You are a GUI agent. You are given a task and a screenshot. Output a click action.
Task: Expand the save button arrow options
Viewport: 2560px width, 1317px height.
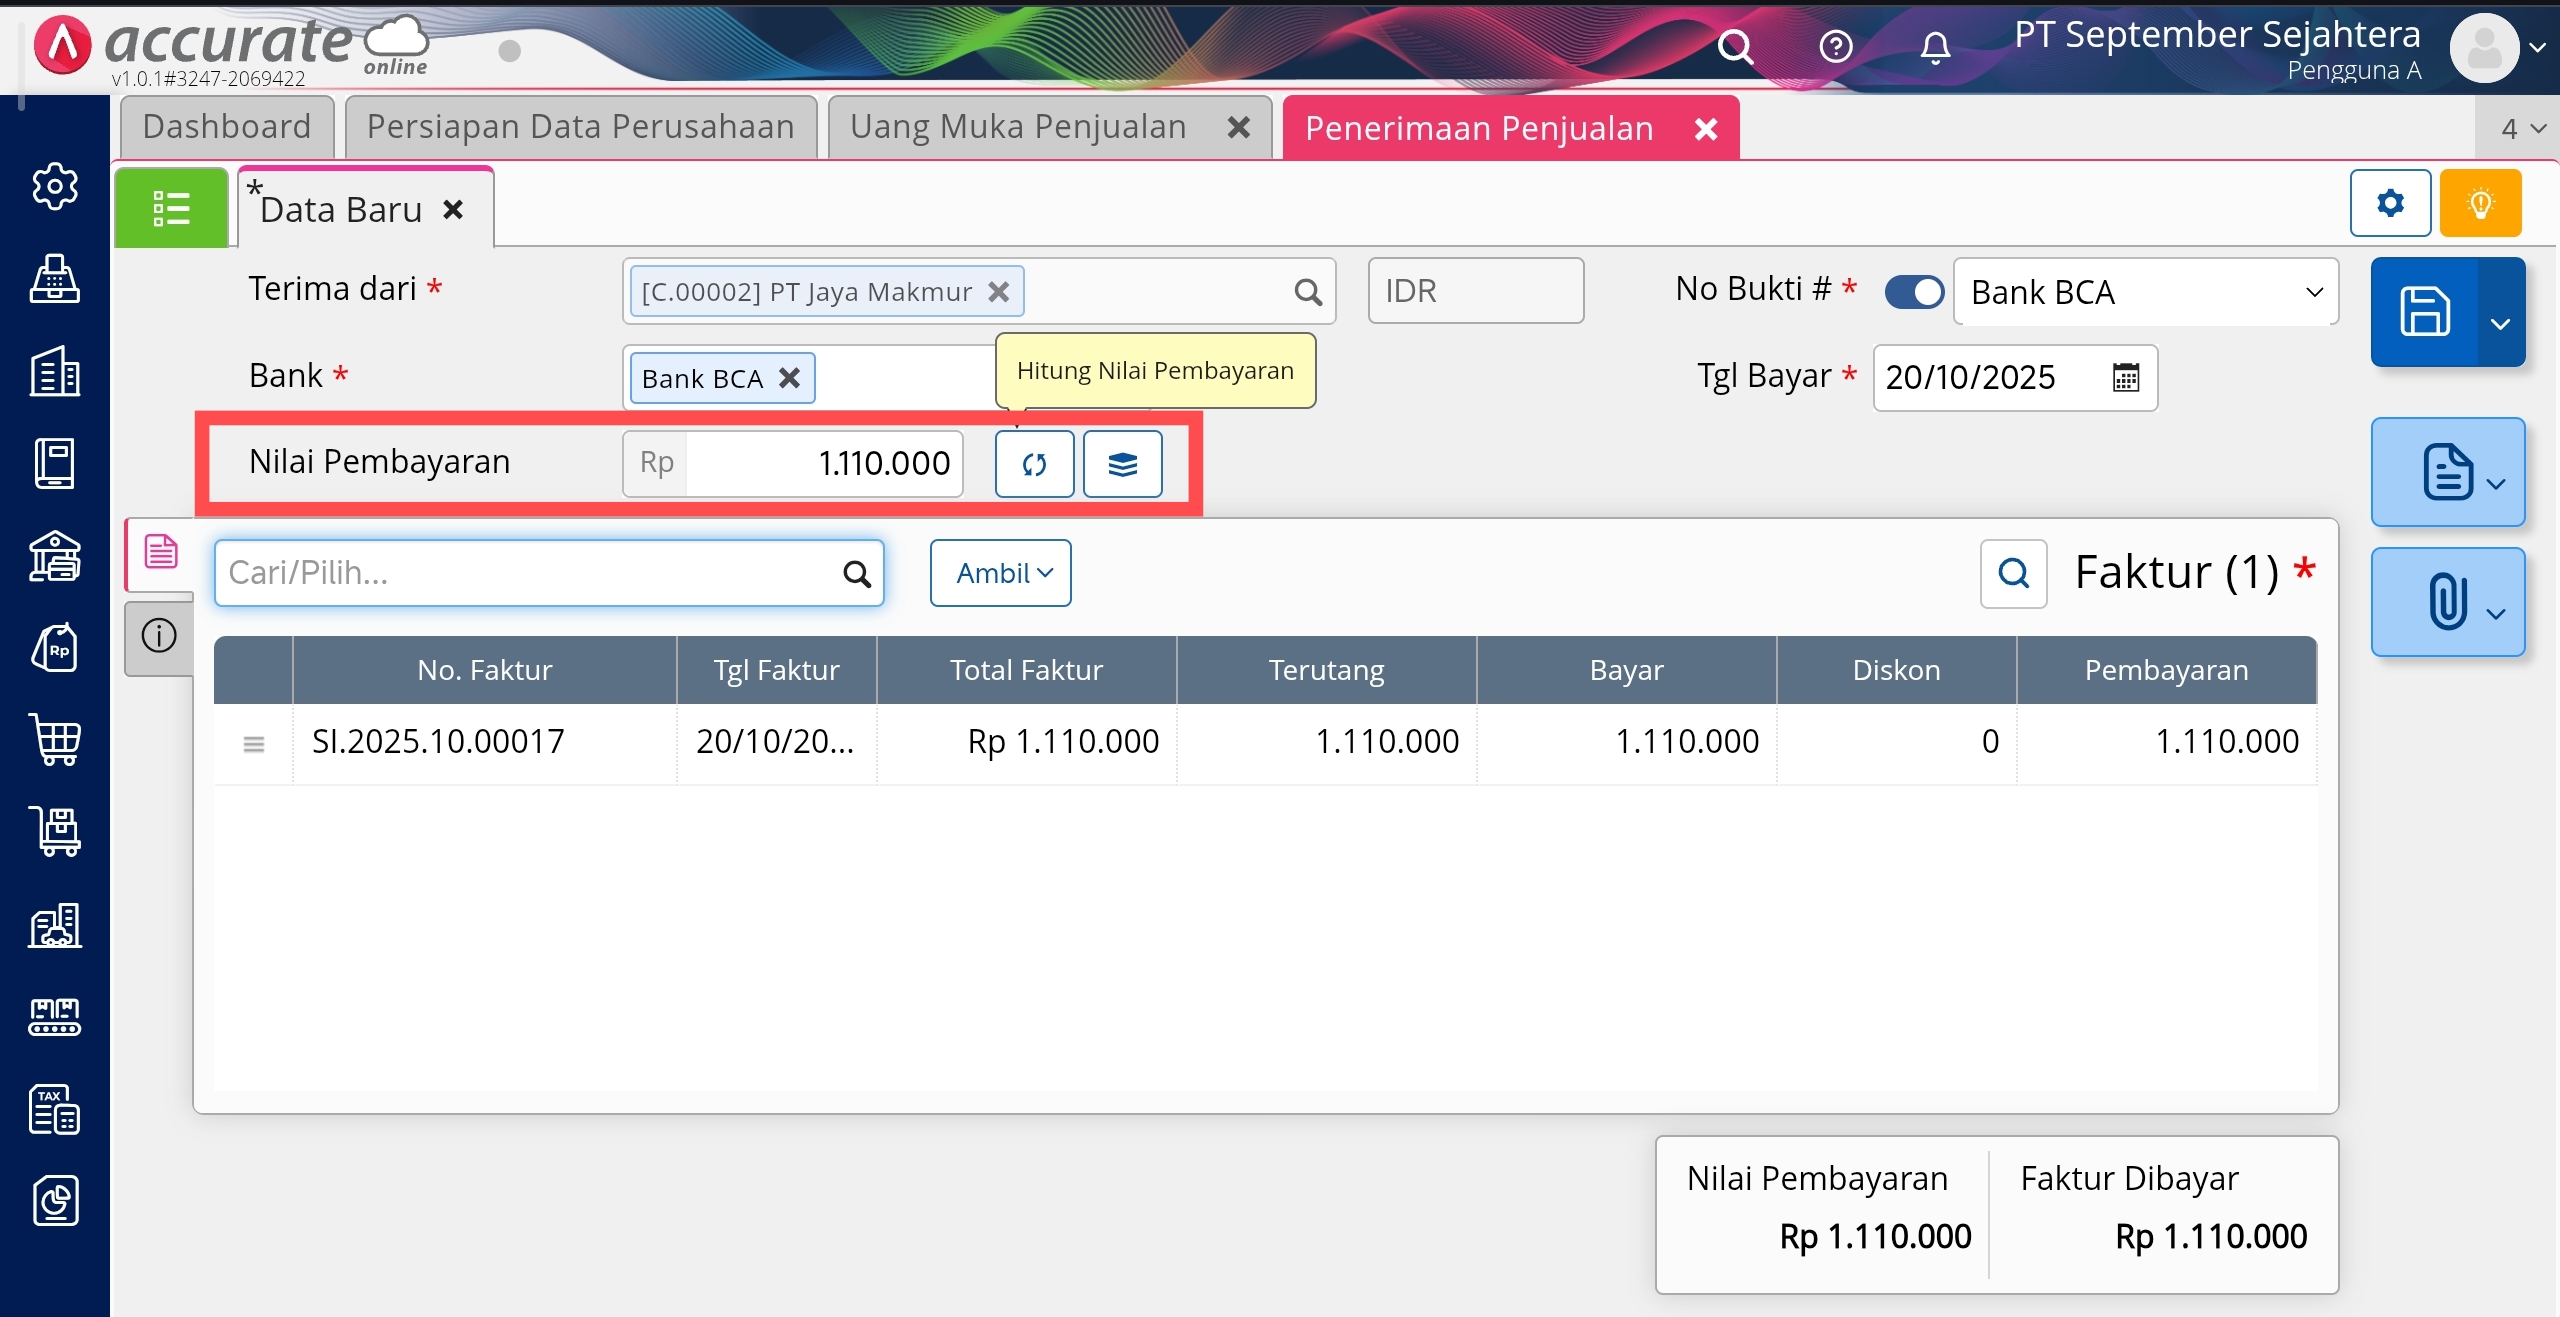coord(2500,323)
